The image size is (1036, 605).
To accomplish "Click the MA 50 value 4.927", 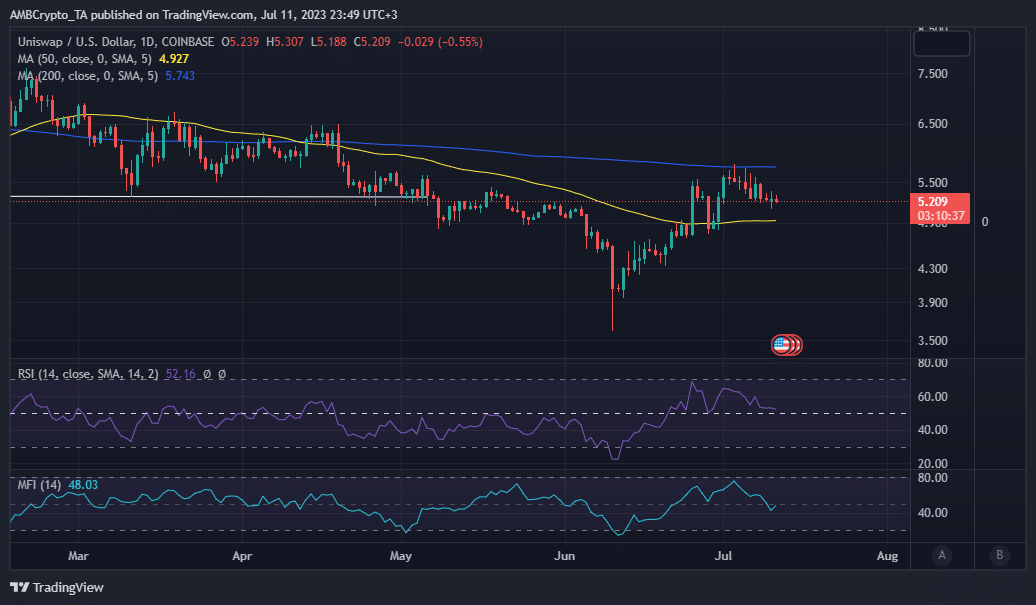I will point(174,59).
